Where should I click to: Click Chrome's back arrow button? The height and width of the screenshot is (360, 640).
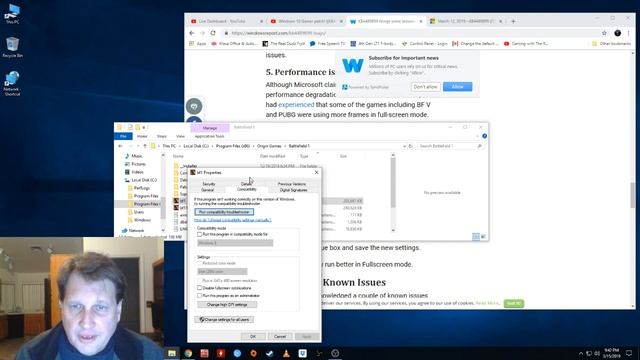(x=192, y=33)
